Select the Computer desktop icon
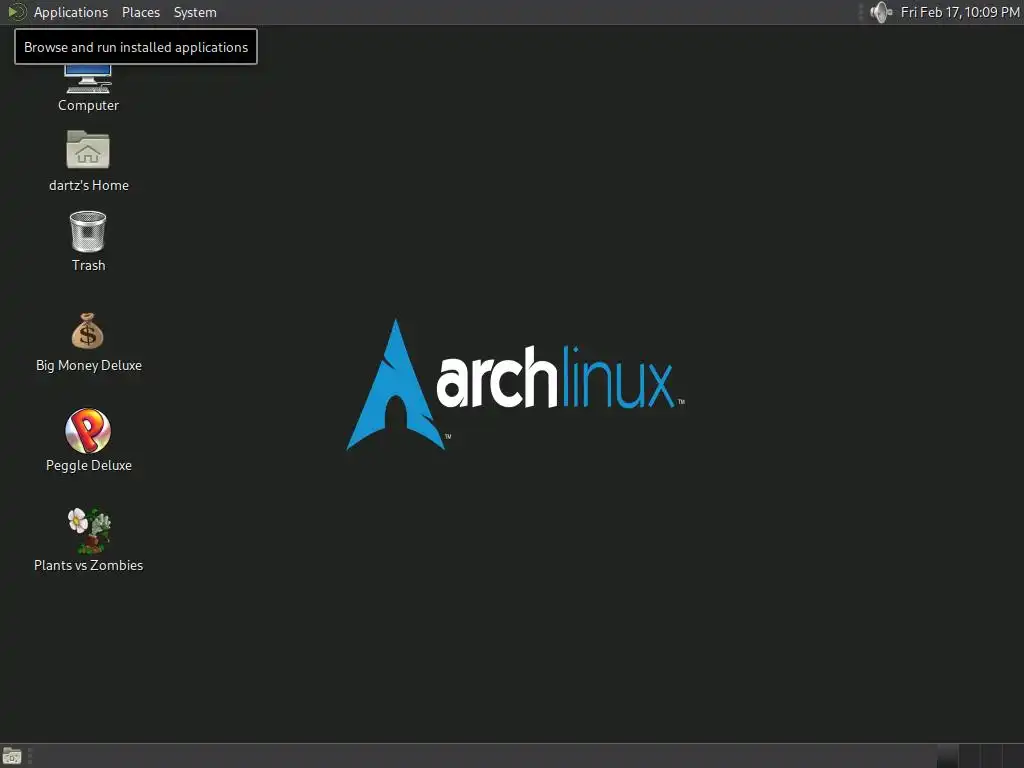The width and height of the screenshot is (1024, 768). [x=88, y=89]
